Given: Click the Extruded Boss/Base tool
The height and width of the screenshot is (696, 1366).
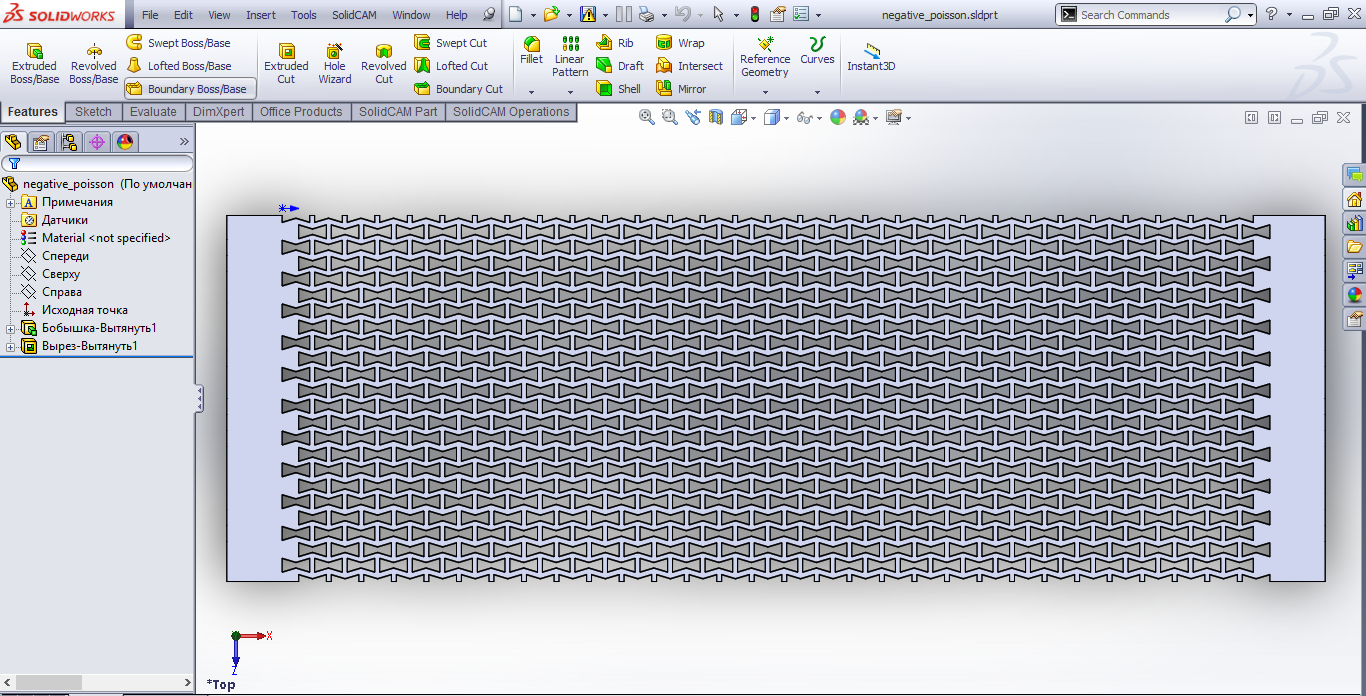Looking at the screenshot, I should pyautogui.click(x=34, y=64).
